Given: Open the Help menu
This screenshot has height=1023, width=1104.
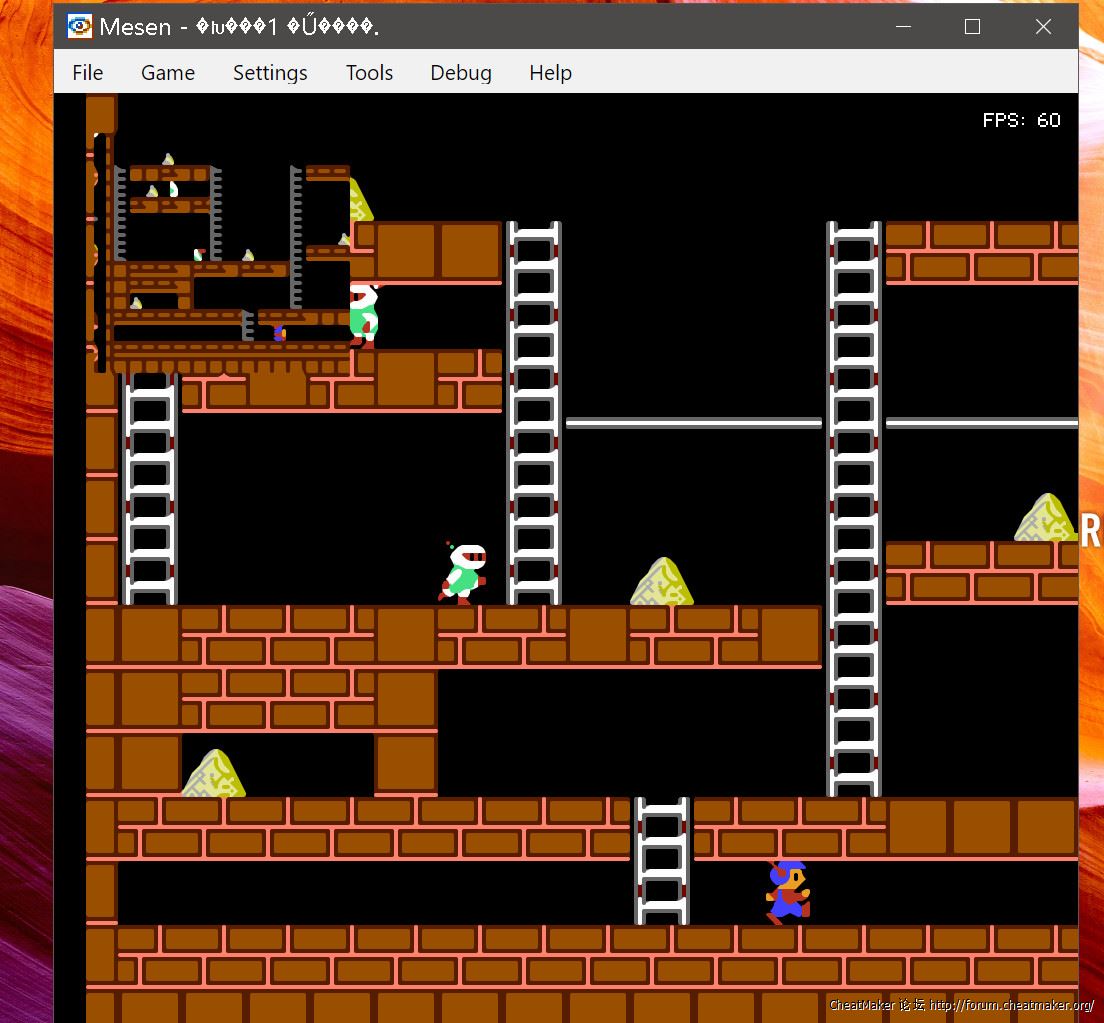Looking at the screenshot, I should click(x=550, y=73).
